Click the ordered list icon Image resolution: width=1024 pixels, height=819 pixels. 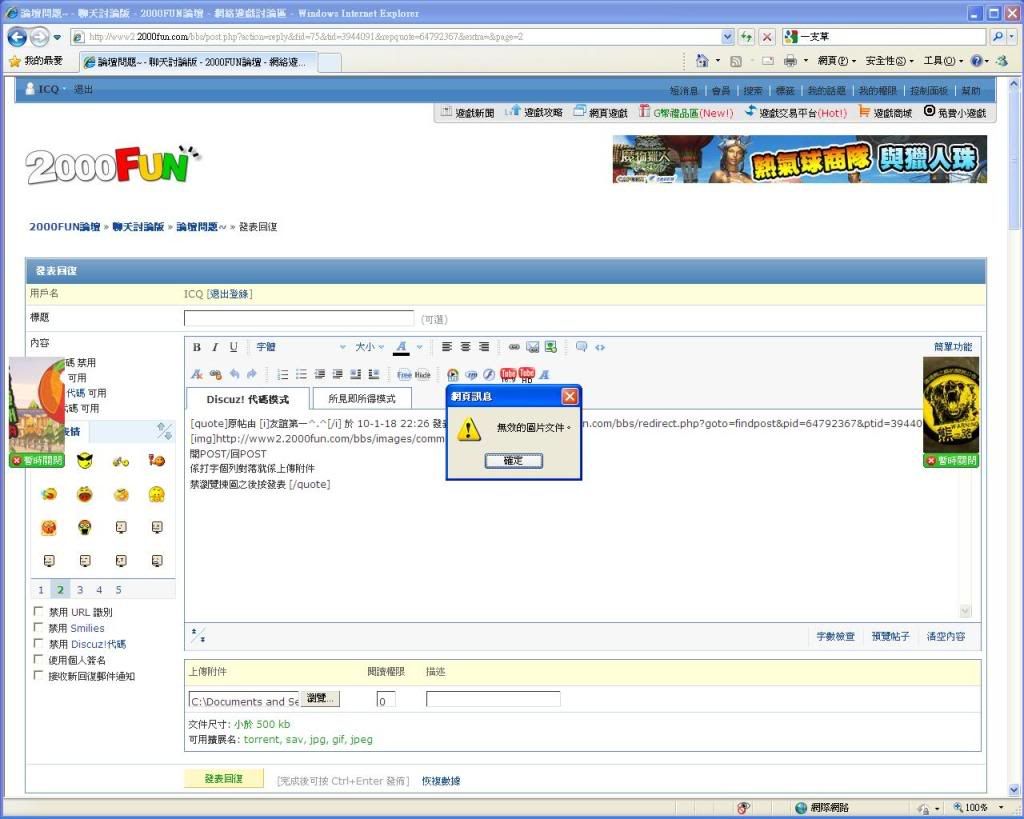283,374
